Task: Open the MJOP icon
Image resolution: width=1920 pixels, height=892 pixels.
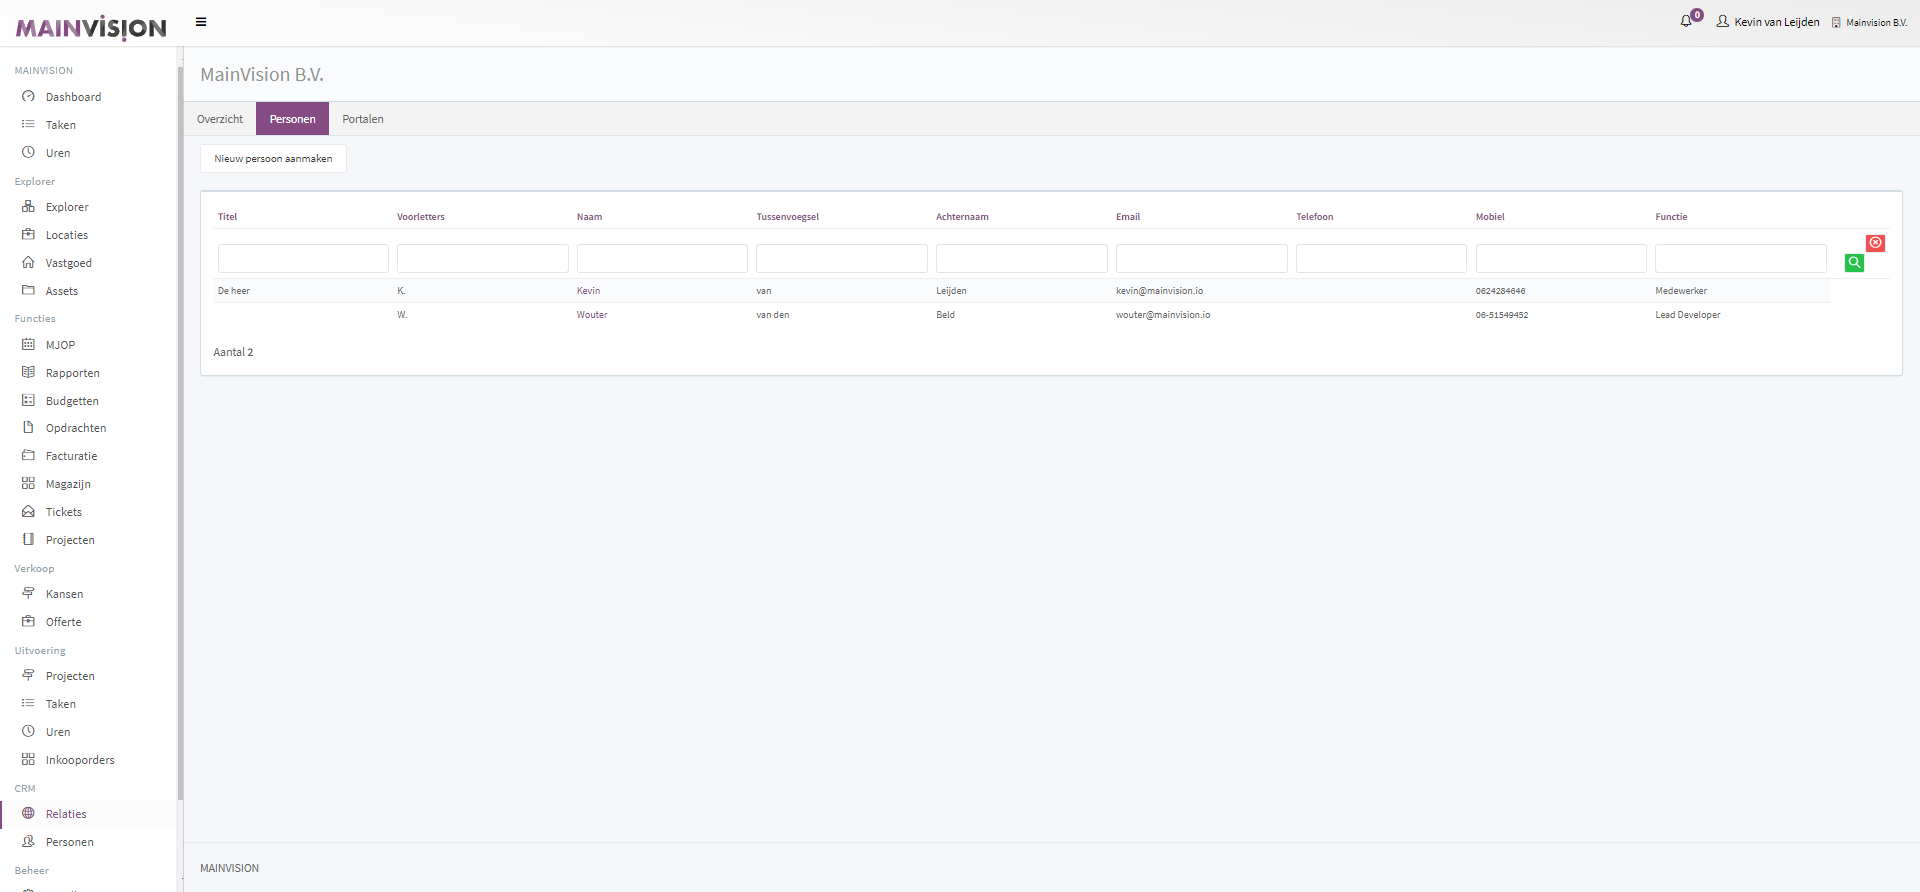Action: (x=28, y=345)
